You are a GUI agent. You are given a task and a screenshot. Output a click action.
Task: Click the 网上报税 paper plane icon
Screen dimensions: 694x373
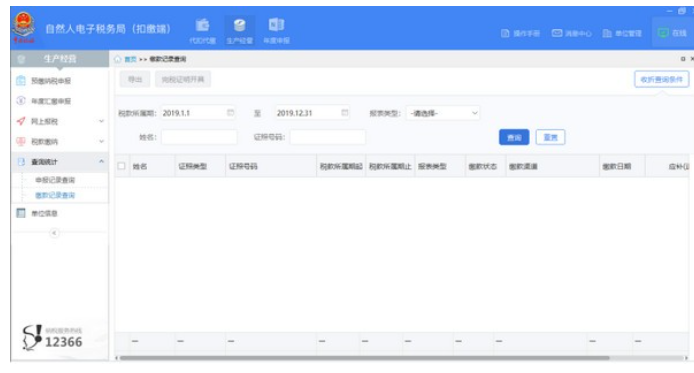tap(21, 121)
